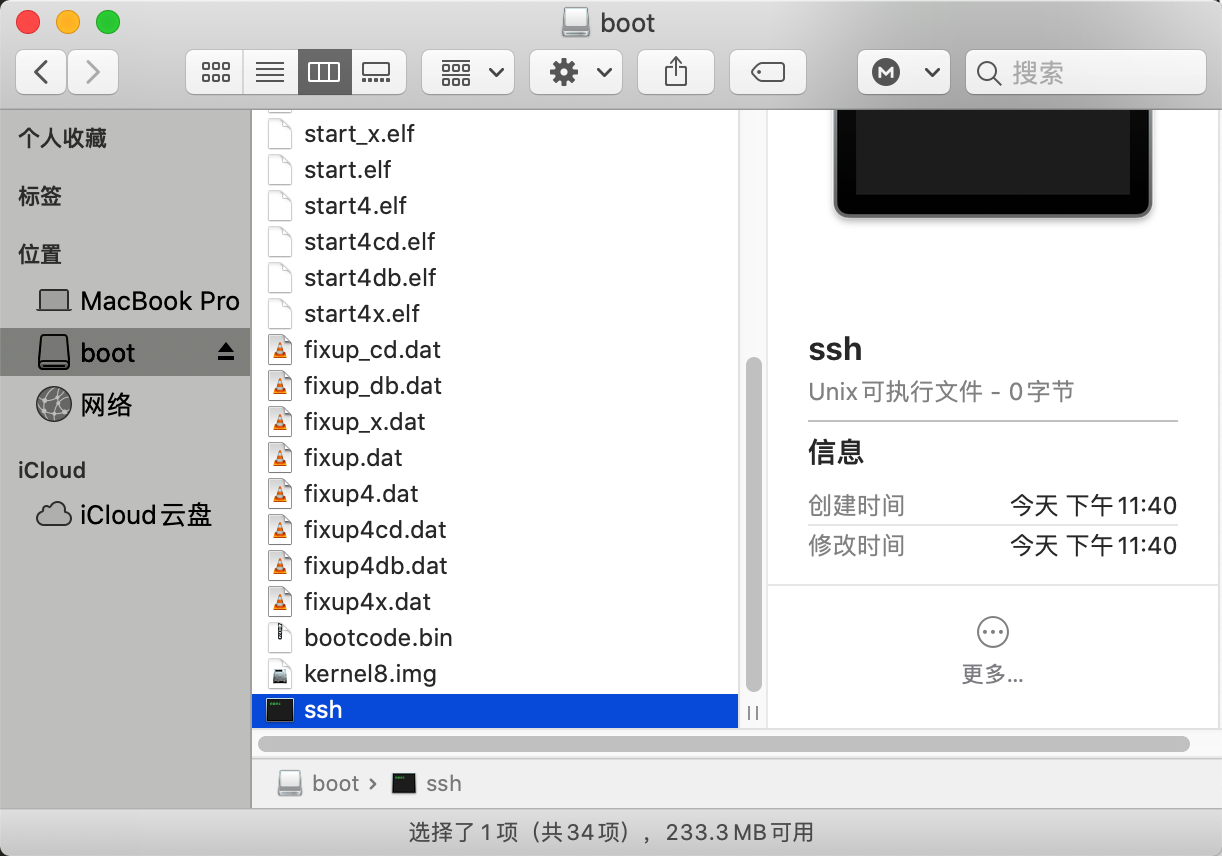This screenshot has height=856, width=1222.
Task: Click the MacBook Pro laptop icon
Action: click(54, 301)
